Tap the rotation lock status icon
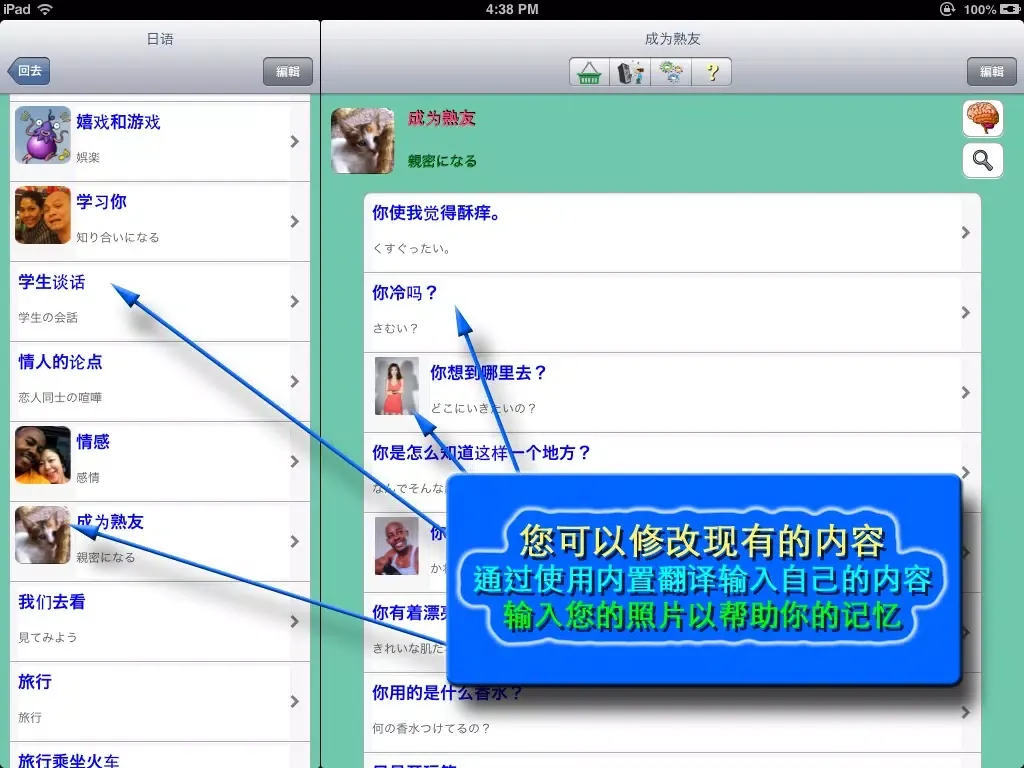 tap(947, 9)
